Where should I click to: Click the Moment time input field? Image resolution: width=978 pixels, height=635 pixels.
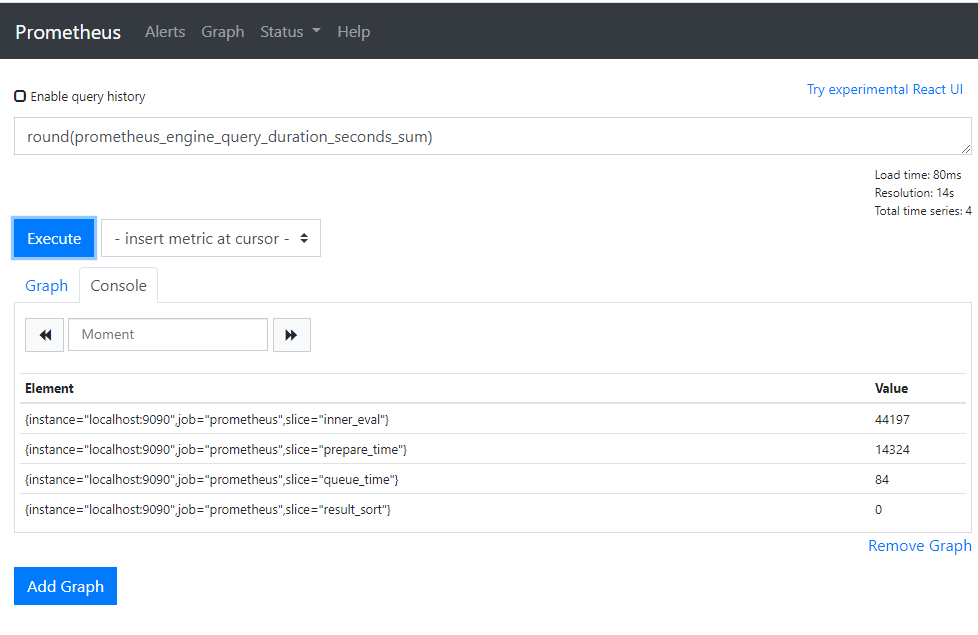click(x=168, y=335)
